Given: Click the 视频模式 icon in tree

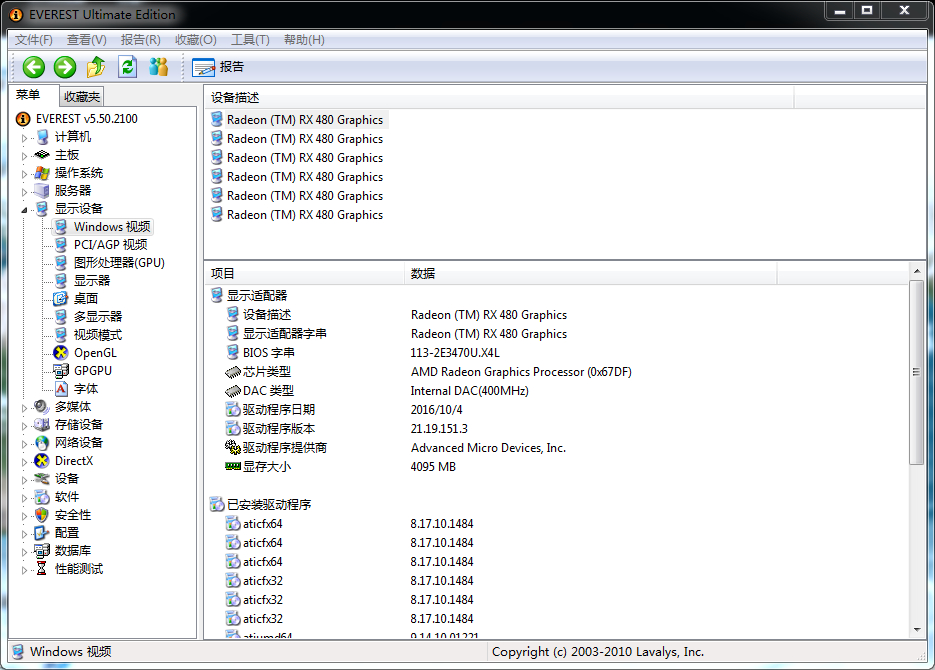Looking at the screenshot, I should tap(61, 335).
